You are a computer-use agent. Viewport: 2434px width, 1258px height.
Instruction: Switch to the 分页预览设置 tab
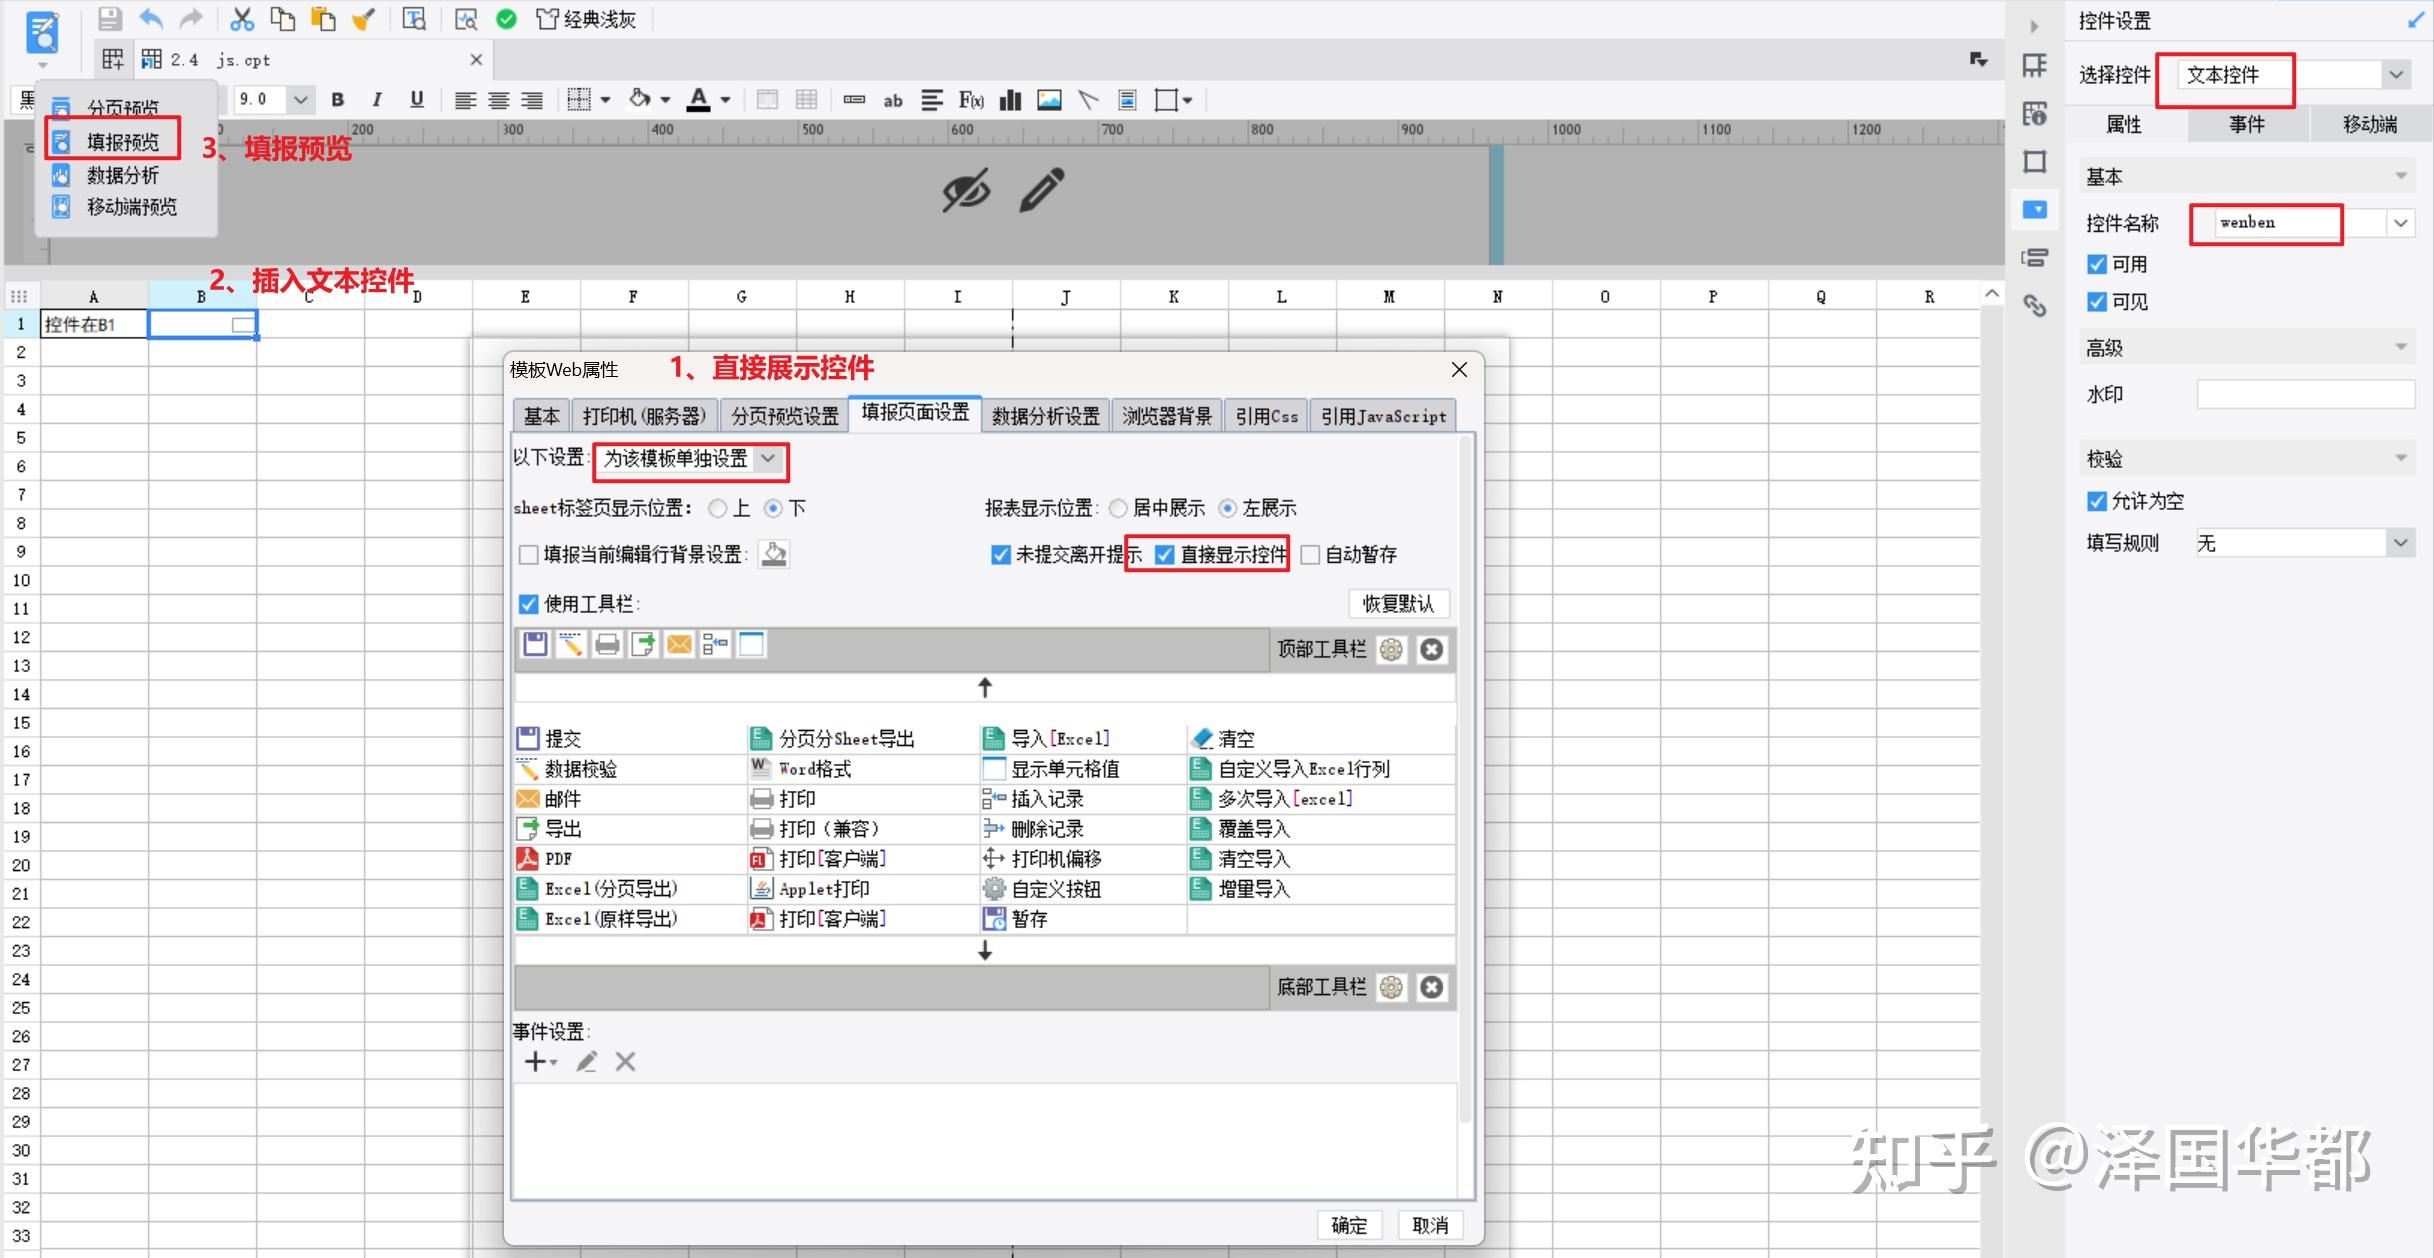click(785, 416)
